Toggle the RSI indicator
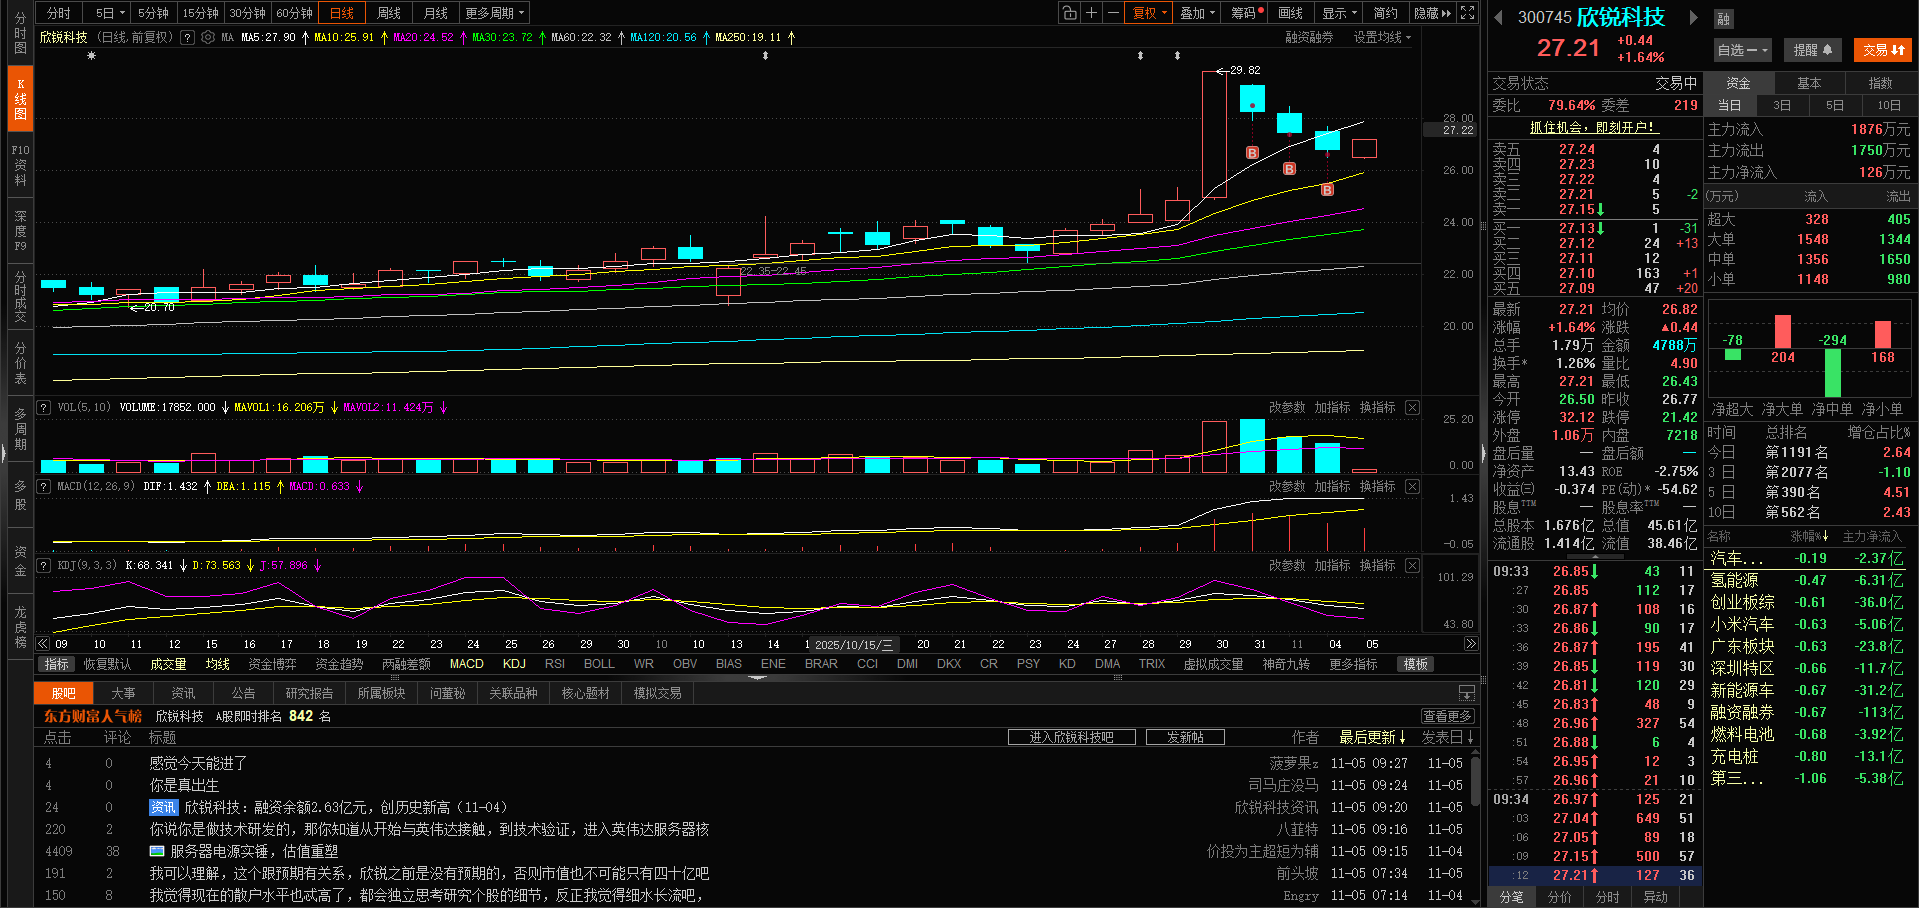The height and width of the screenshot is (908, 1919). tap(555, 664)
